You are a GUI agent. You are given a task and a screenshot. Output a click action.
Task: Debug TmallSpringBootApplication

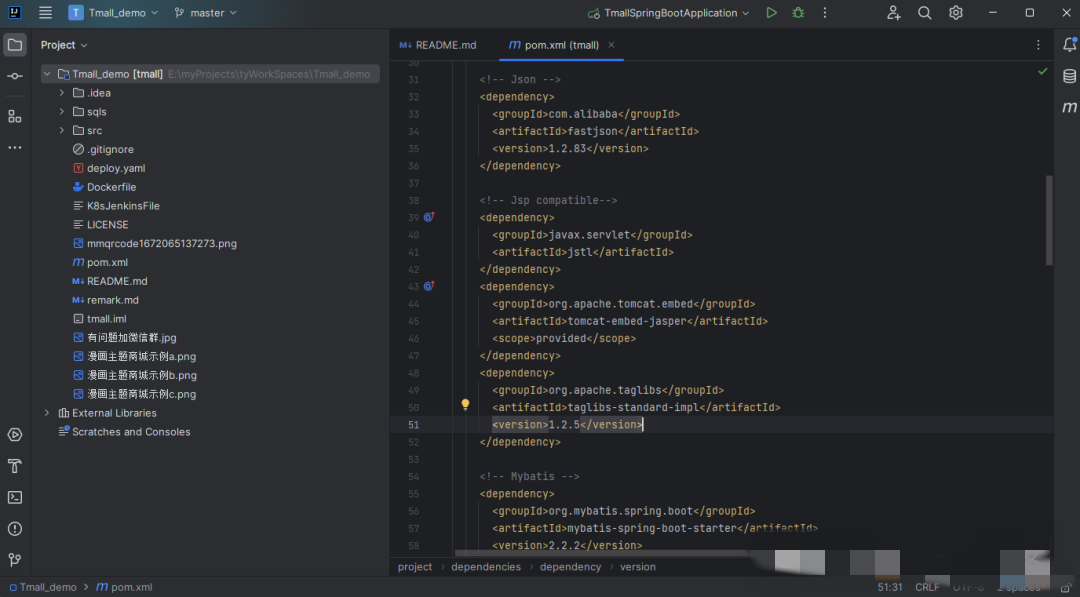point(798,12)
